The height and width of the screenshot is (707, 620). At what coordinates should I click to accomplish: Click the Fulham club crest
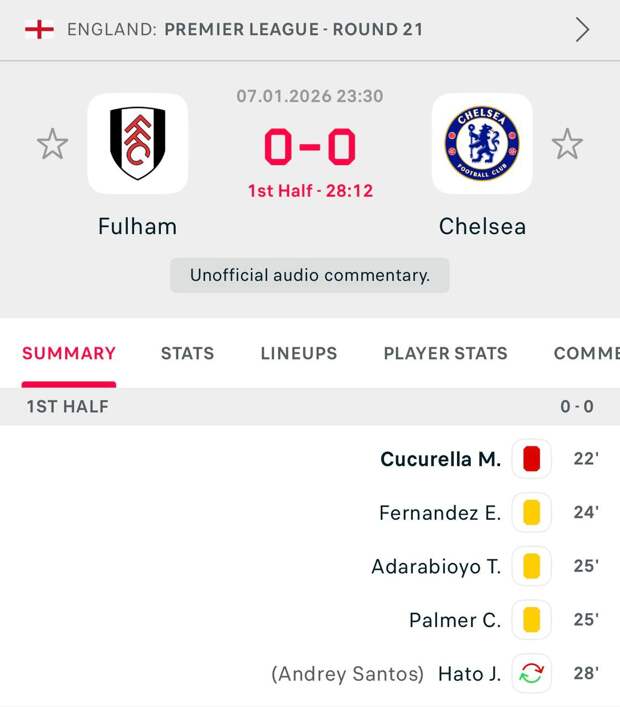click(137, 144)
